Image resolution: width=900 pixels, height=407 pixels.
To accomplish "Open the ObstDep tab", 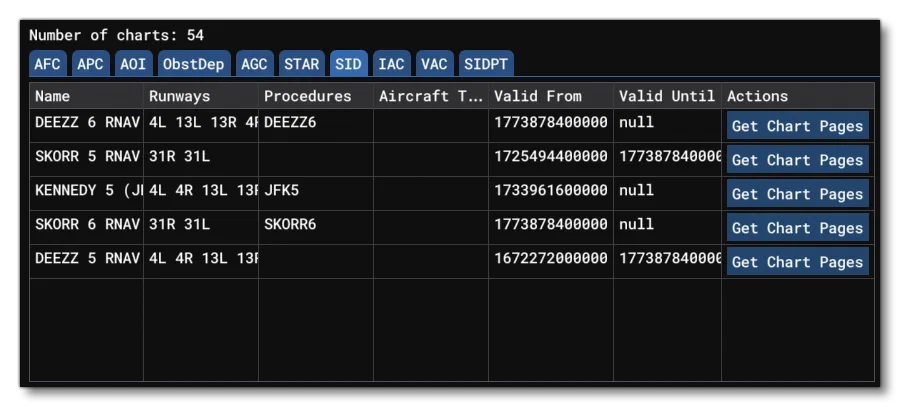I will (193, 64).
